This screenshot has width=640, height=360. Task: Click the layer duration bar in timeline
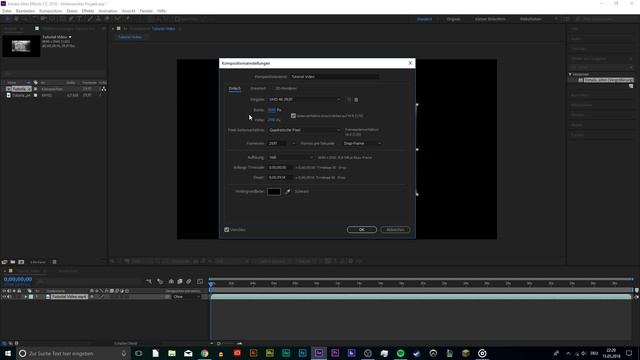[421, 297]
